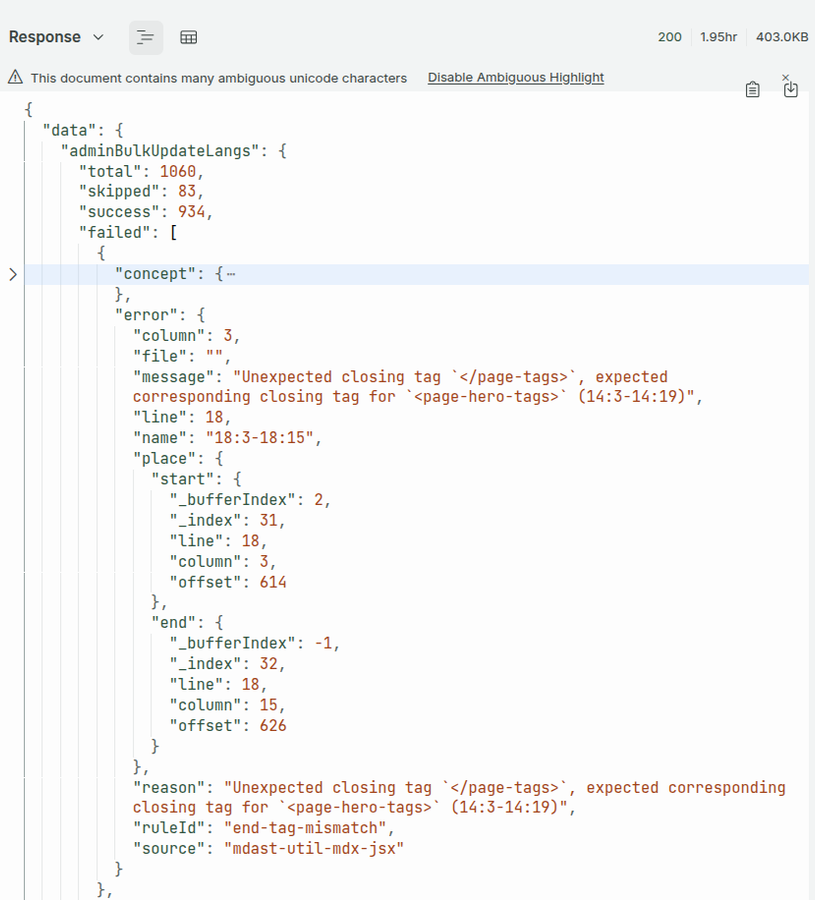Screen dimensions: 815x900
Task: Download response icon
Action: tap(791, 90)
